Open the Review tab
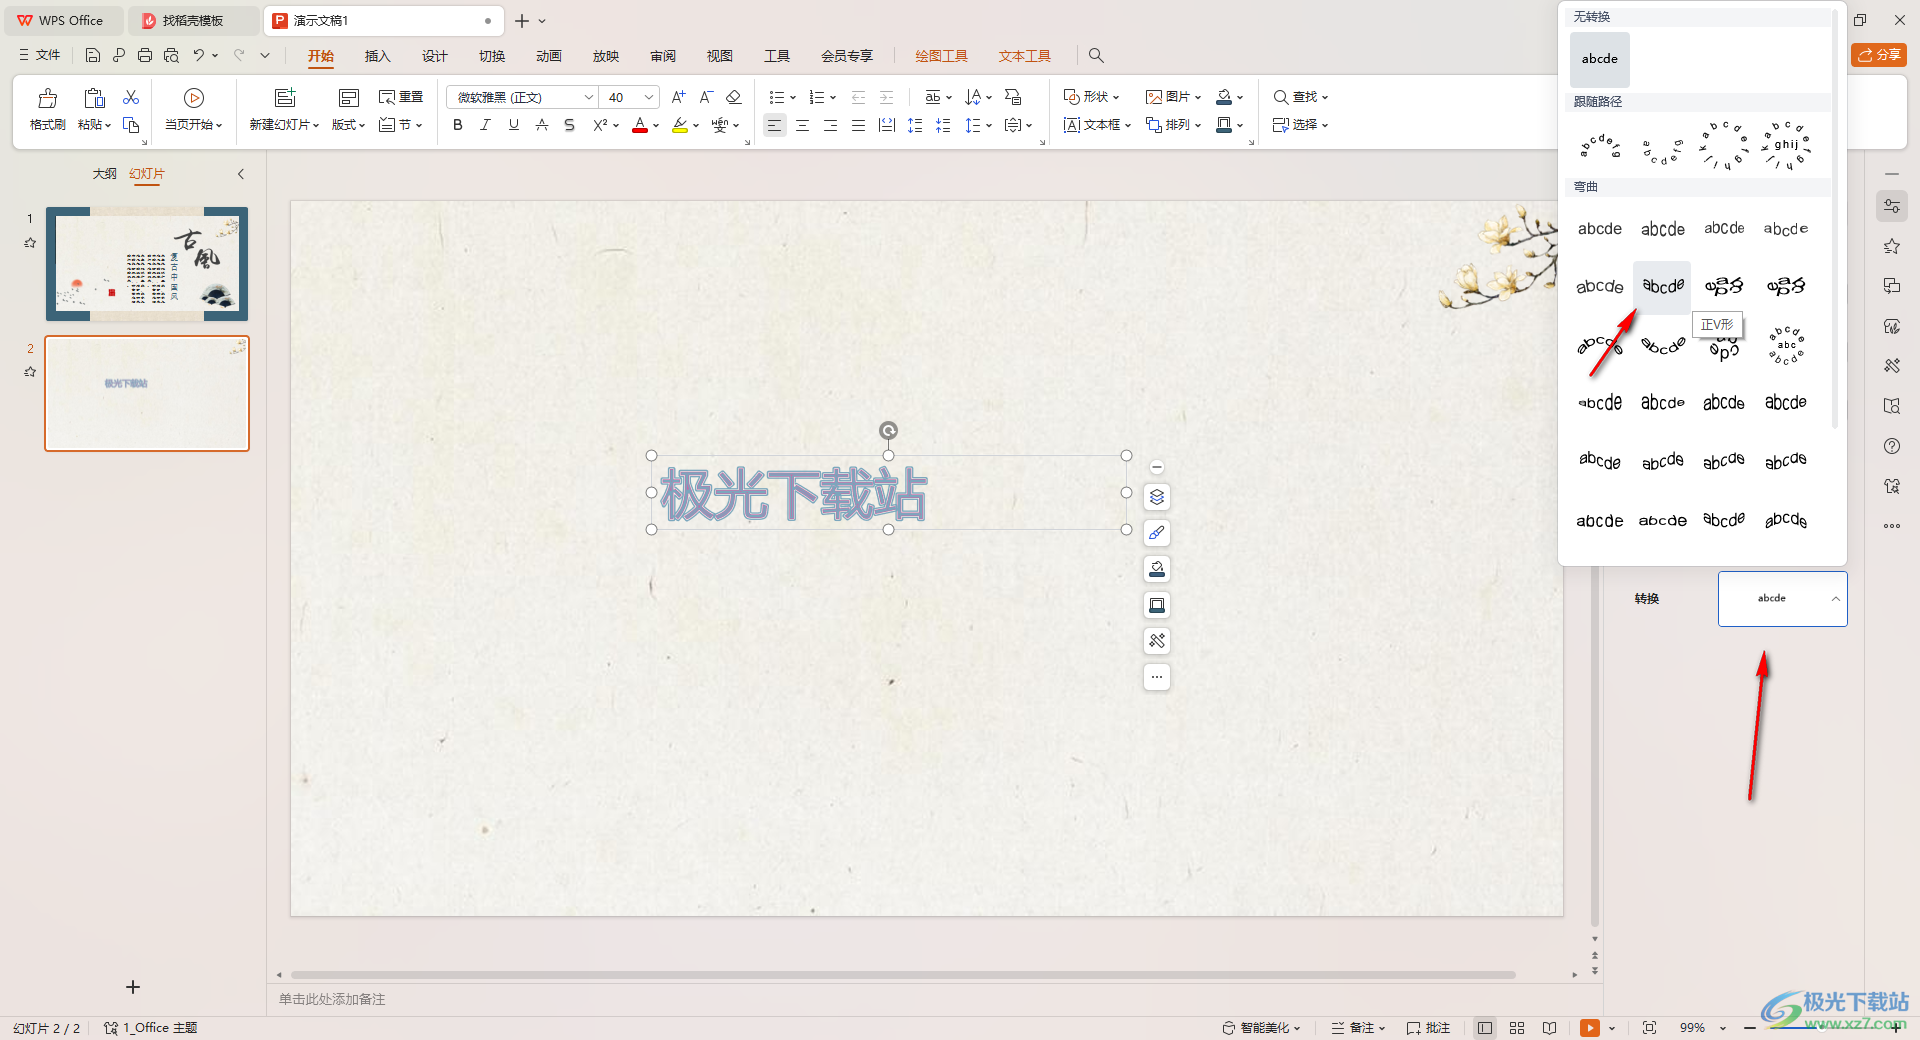 [x=662, y=56]
